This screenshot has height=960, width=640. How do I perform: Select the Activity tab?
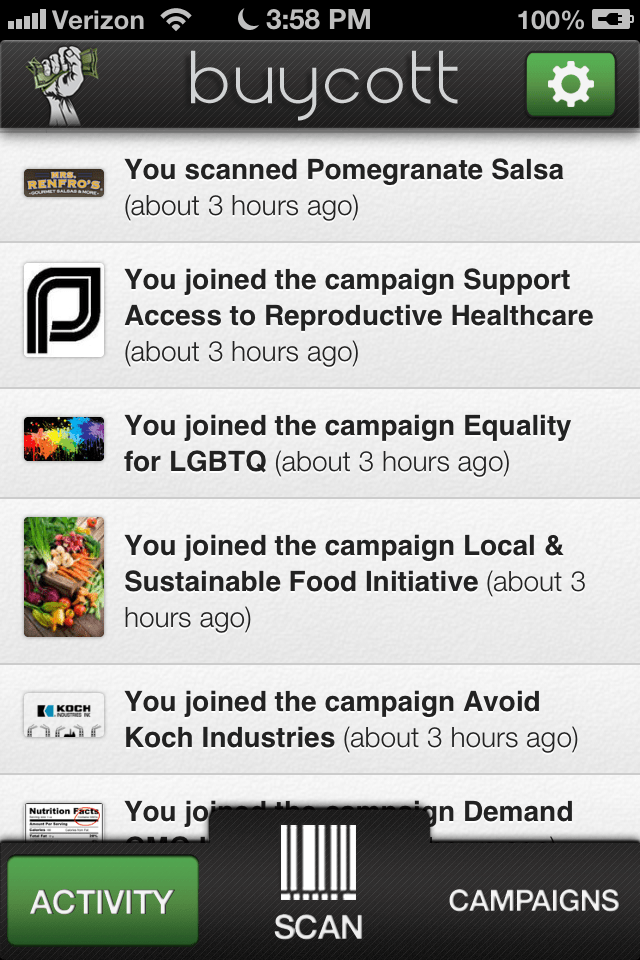point(102,900)
